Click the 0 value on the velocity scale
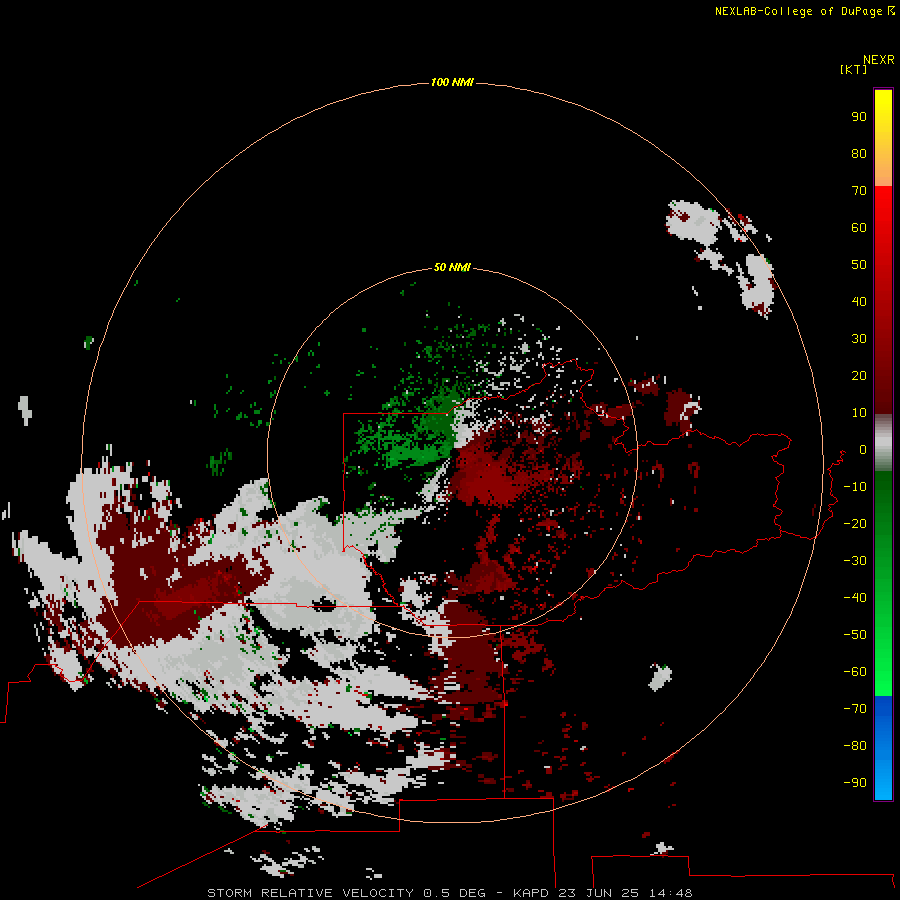The image size is (900, 900). [x=862, y=450]
